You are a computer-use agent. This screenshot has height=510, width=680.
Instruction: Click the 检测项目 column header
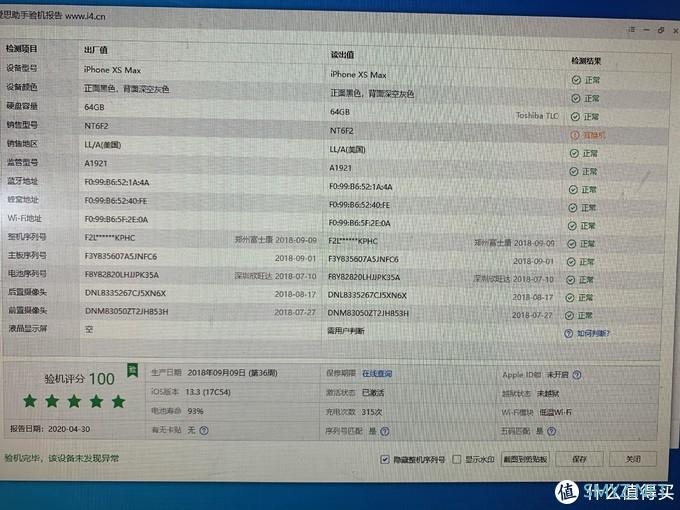tap(22, 49)
